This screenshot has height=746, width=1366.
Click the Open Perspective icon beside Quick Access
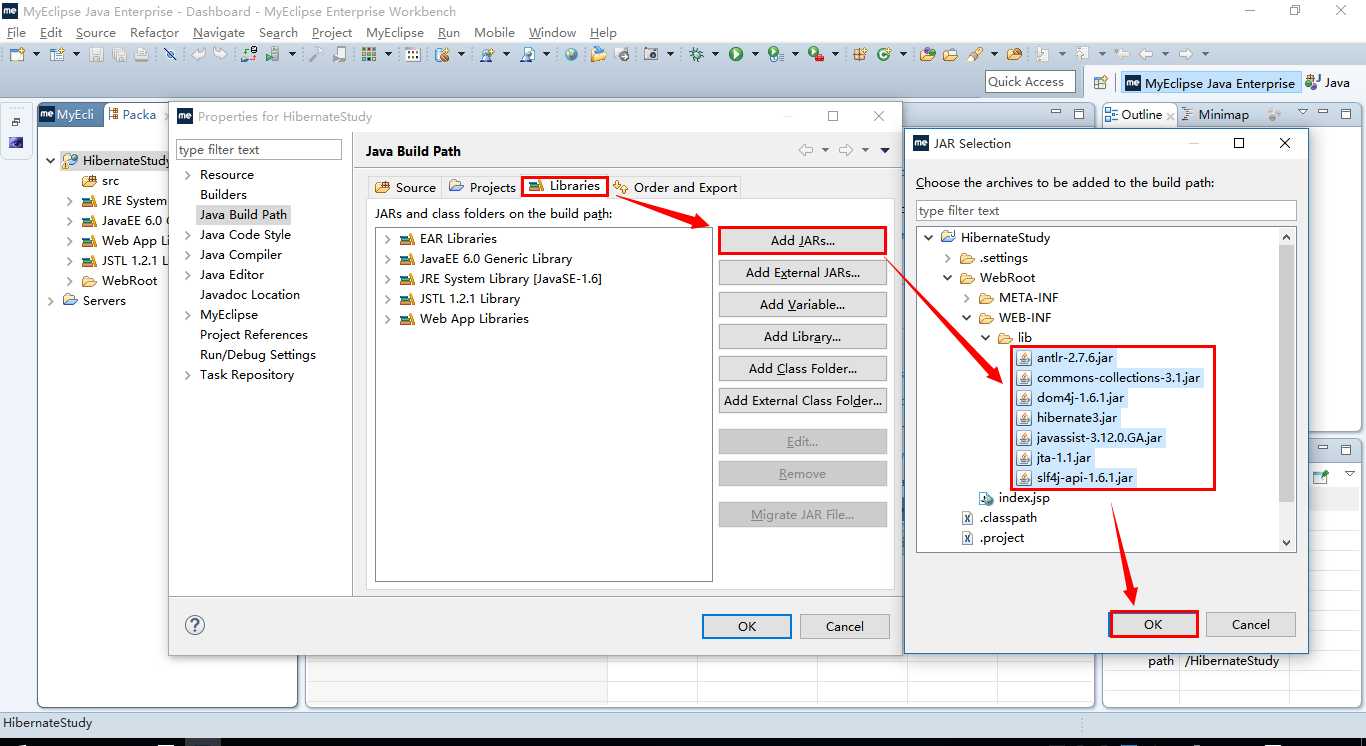pos(1100,83)
